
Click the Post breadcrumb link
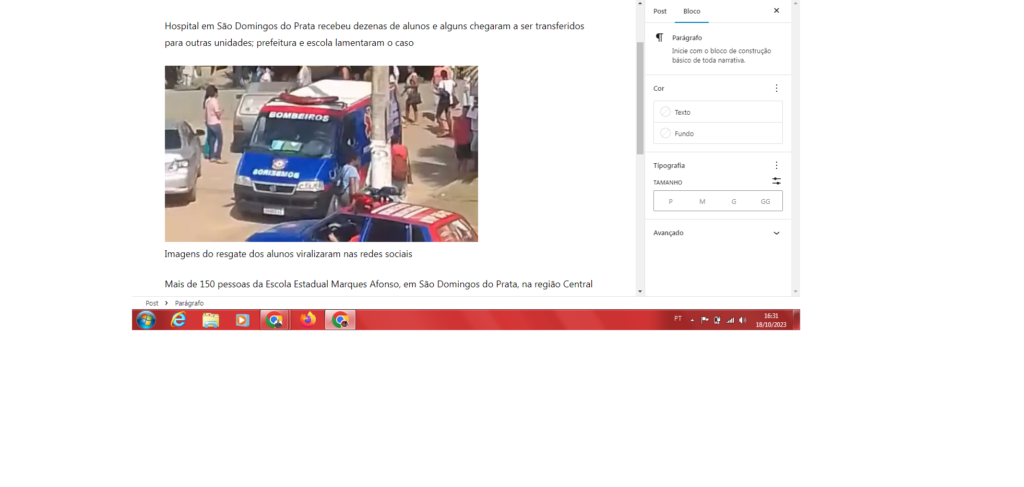click(152, 302)
